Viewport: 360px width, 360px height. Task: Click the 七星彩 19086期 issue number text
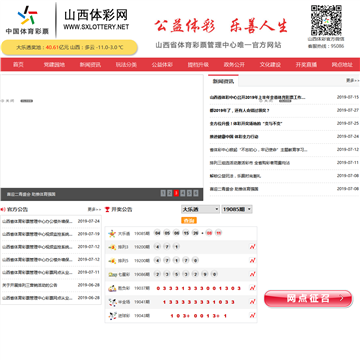pos(142,274)
